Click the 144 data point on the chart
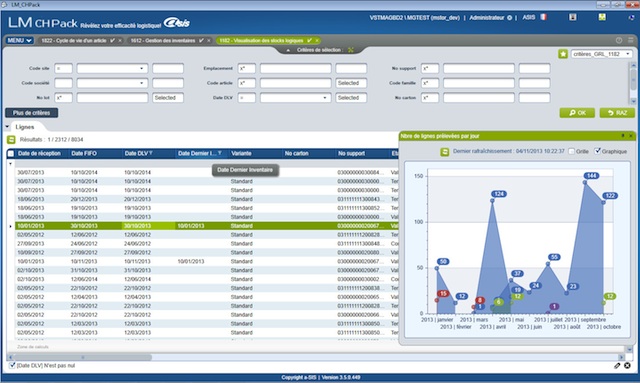Image resolution: width=640 pixels, height=383 pixels. point(585,182)
